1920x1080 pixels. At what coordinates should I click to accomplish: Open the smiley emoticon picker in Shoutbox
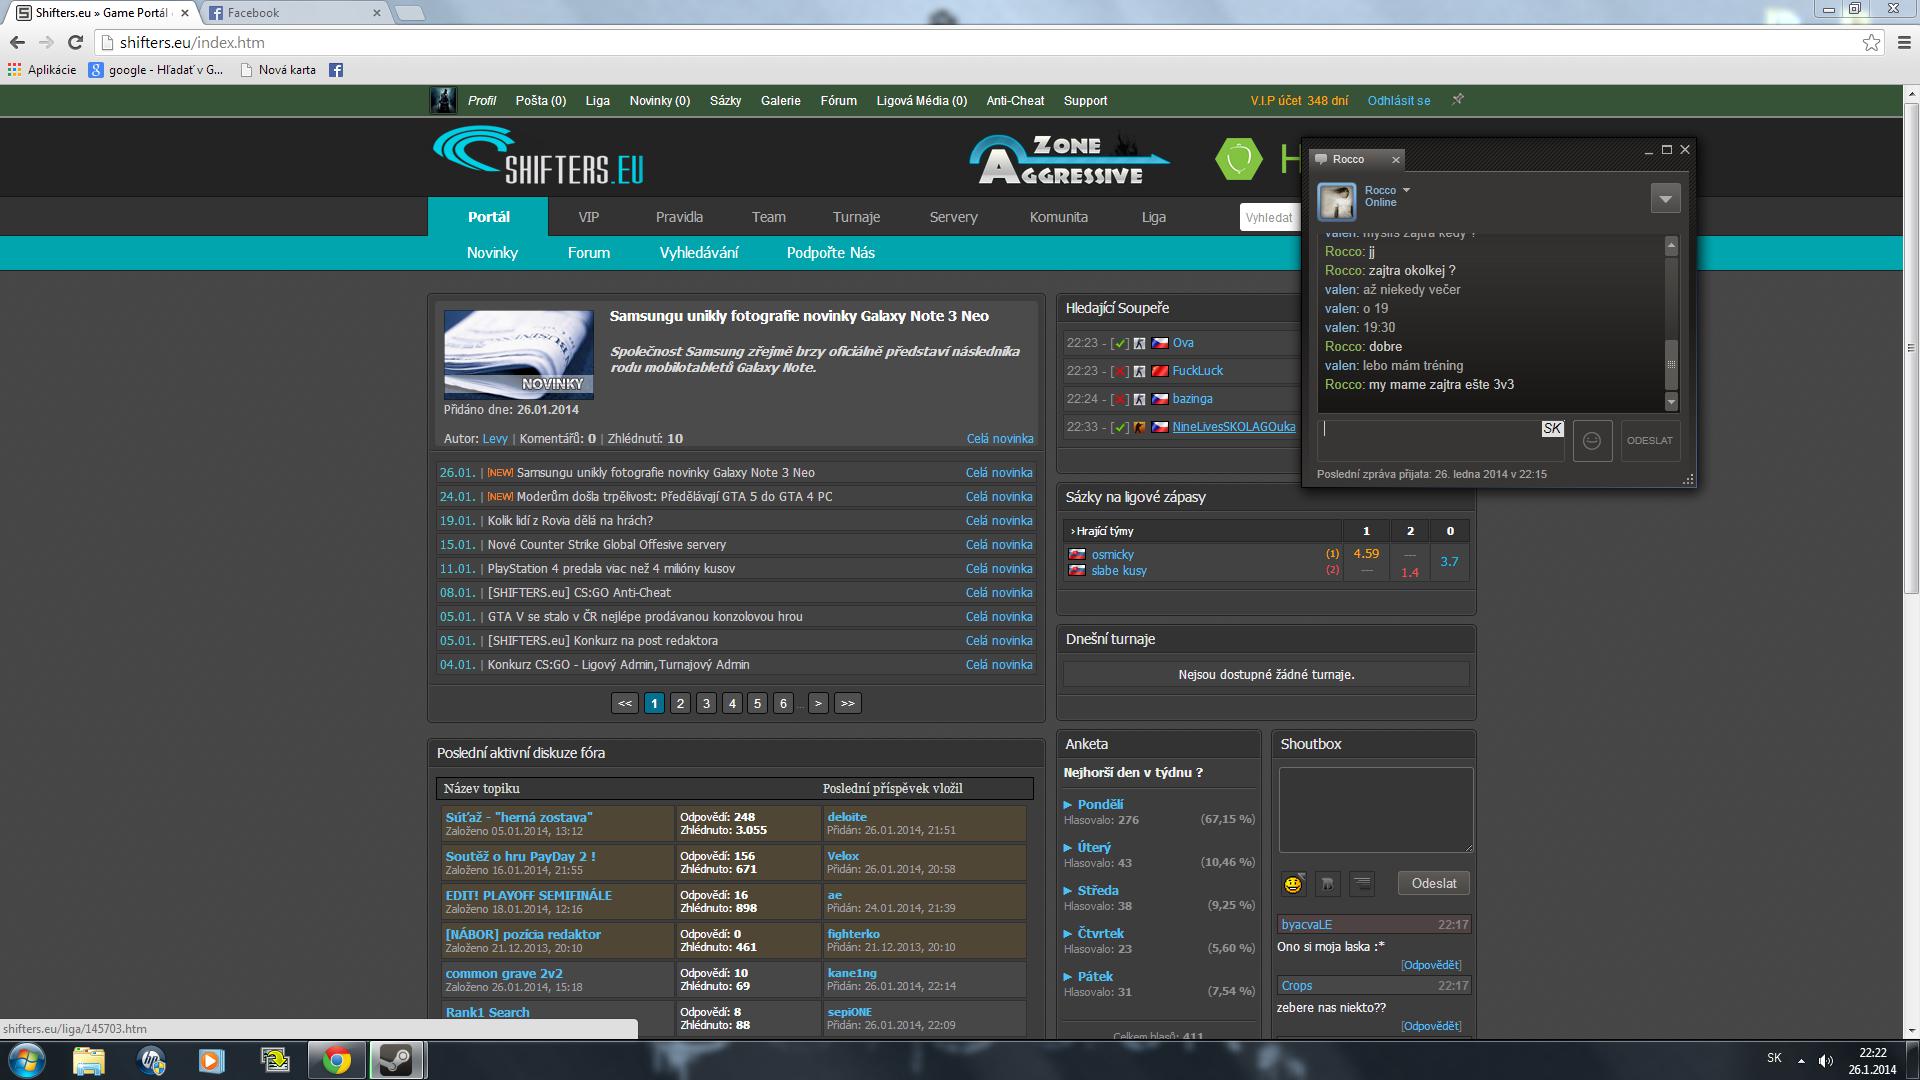click(1293, 884)
